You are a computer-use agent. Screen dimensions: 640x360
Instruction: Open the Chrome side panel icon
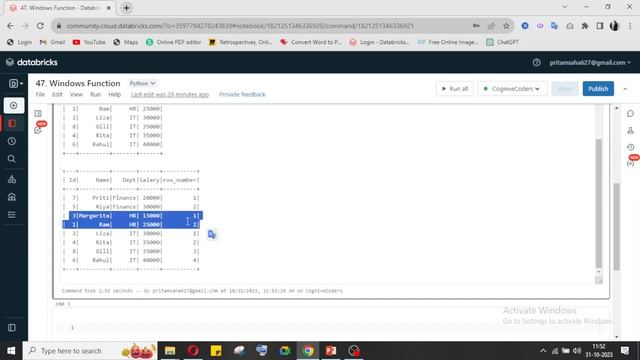point(600,26)
